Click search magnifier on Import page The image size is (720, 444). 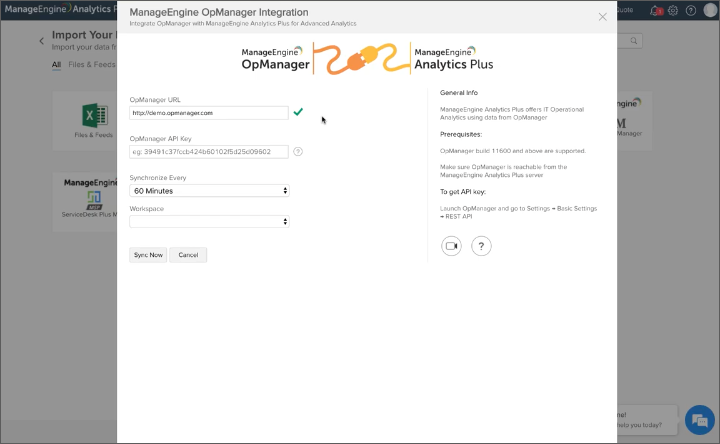point(634,41)
